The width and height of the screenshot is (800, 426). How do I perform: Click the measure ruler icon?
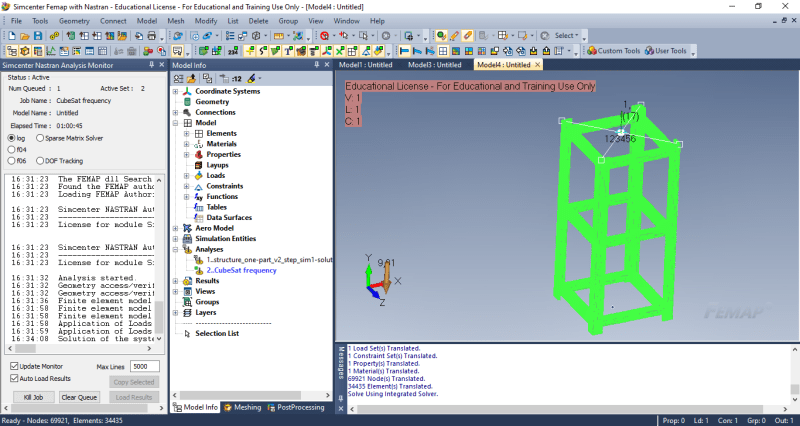[x=279, y=36]
